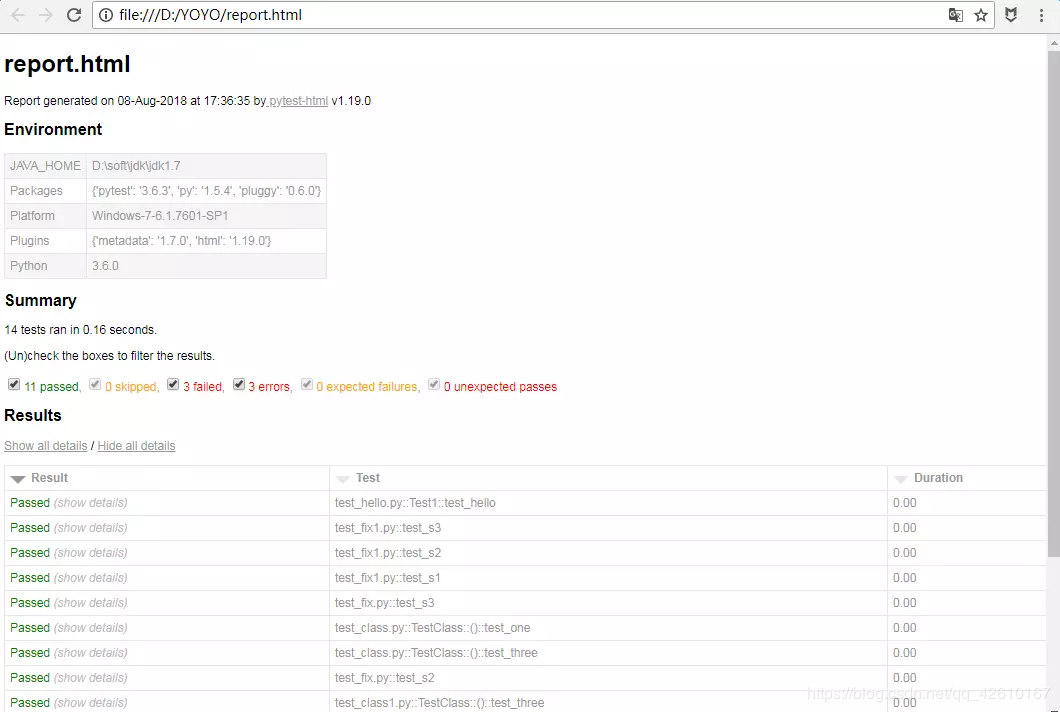Show details for test_class.py test_three row

[91, 653]
